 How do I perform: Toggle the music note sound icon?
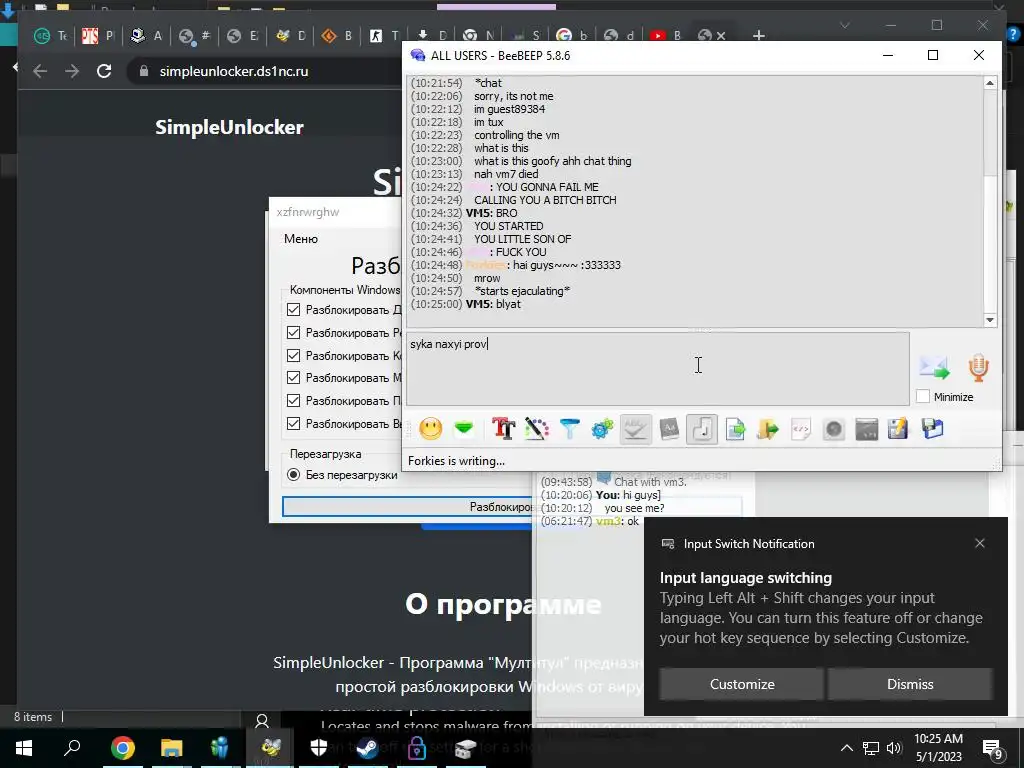click(702, 429)
